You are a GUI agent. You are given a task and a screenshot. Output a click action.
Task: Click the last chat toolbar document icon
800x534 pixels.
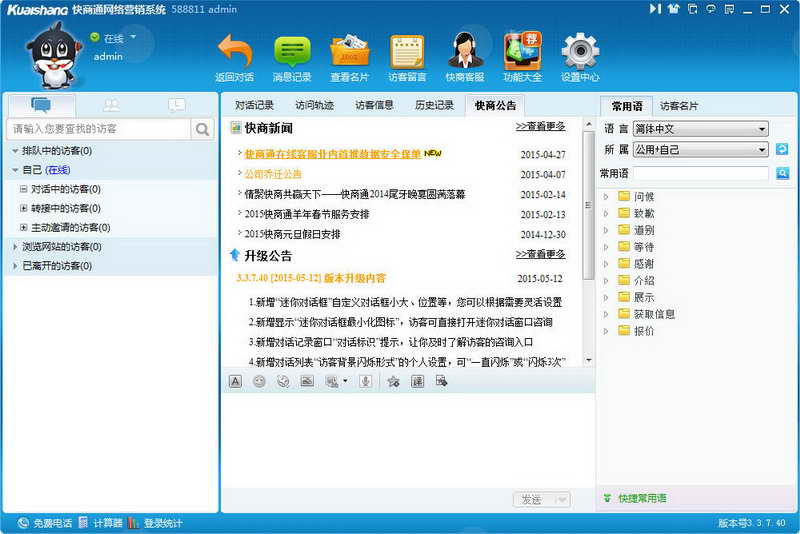coord(441,381)
